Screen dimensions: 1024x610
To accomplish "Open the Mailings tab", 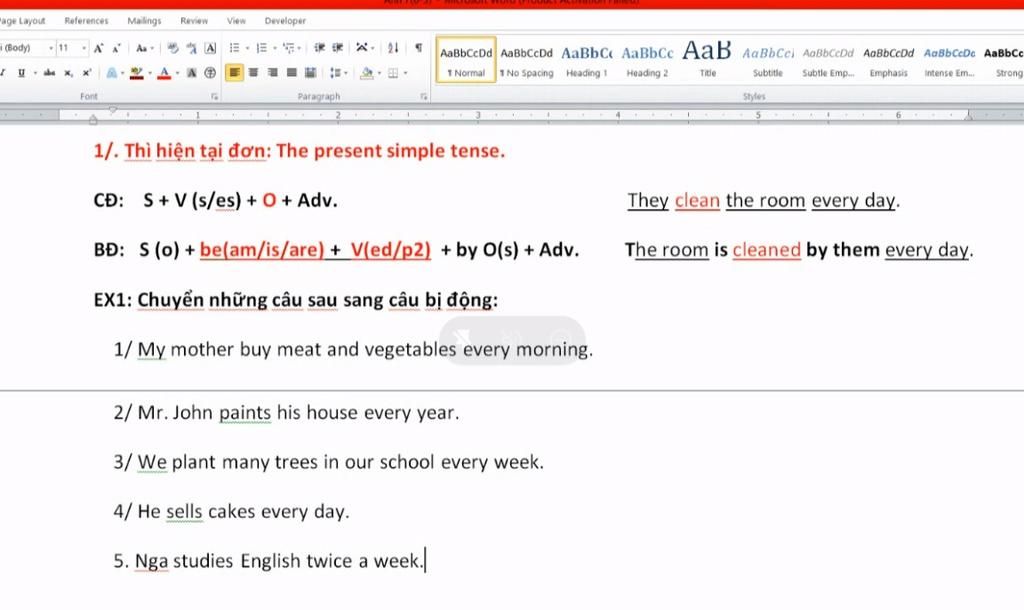I will [x=144, y=21].
